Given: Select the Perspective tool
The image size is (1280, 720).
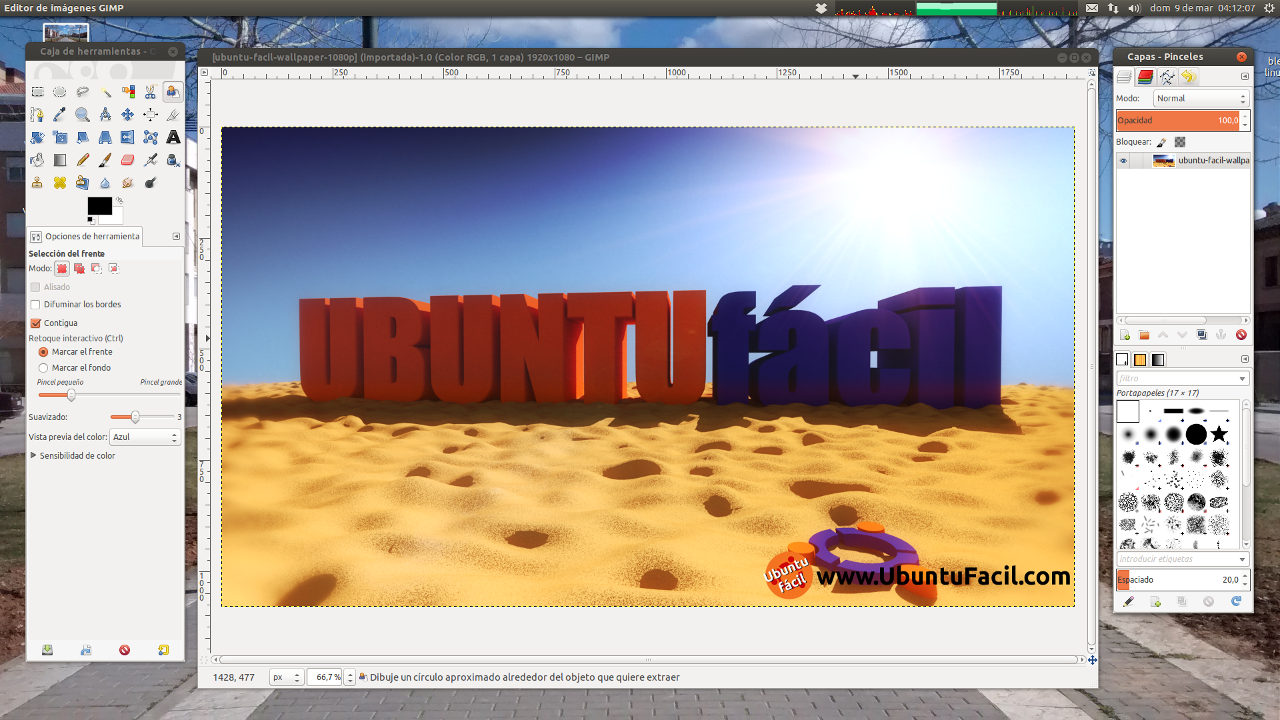Looking at the screenshot, I should click(x=105, y=137).
